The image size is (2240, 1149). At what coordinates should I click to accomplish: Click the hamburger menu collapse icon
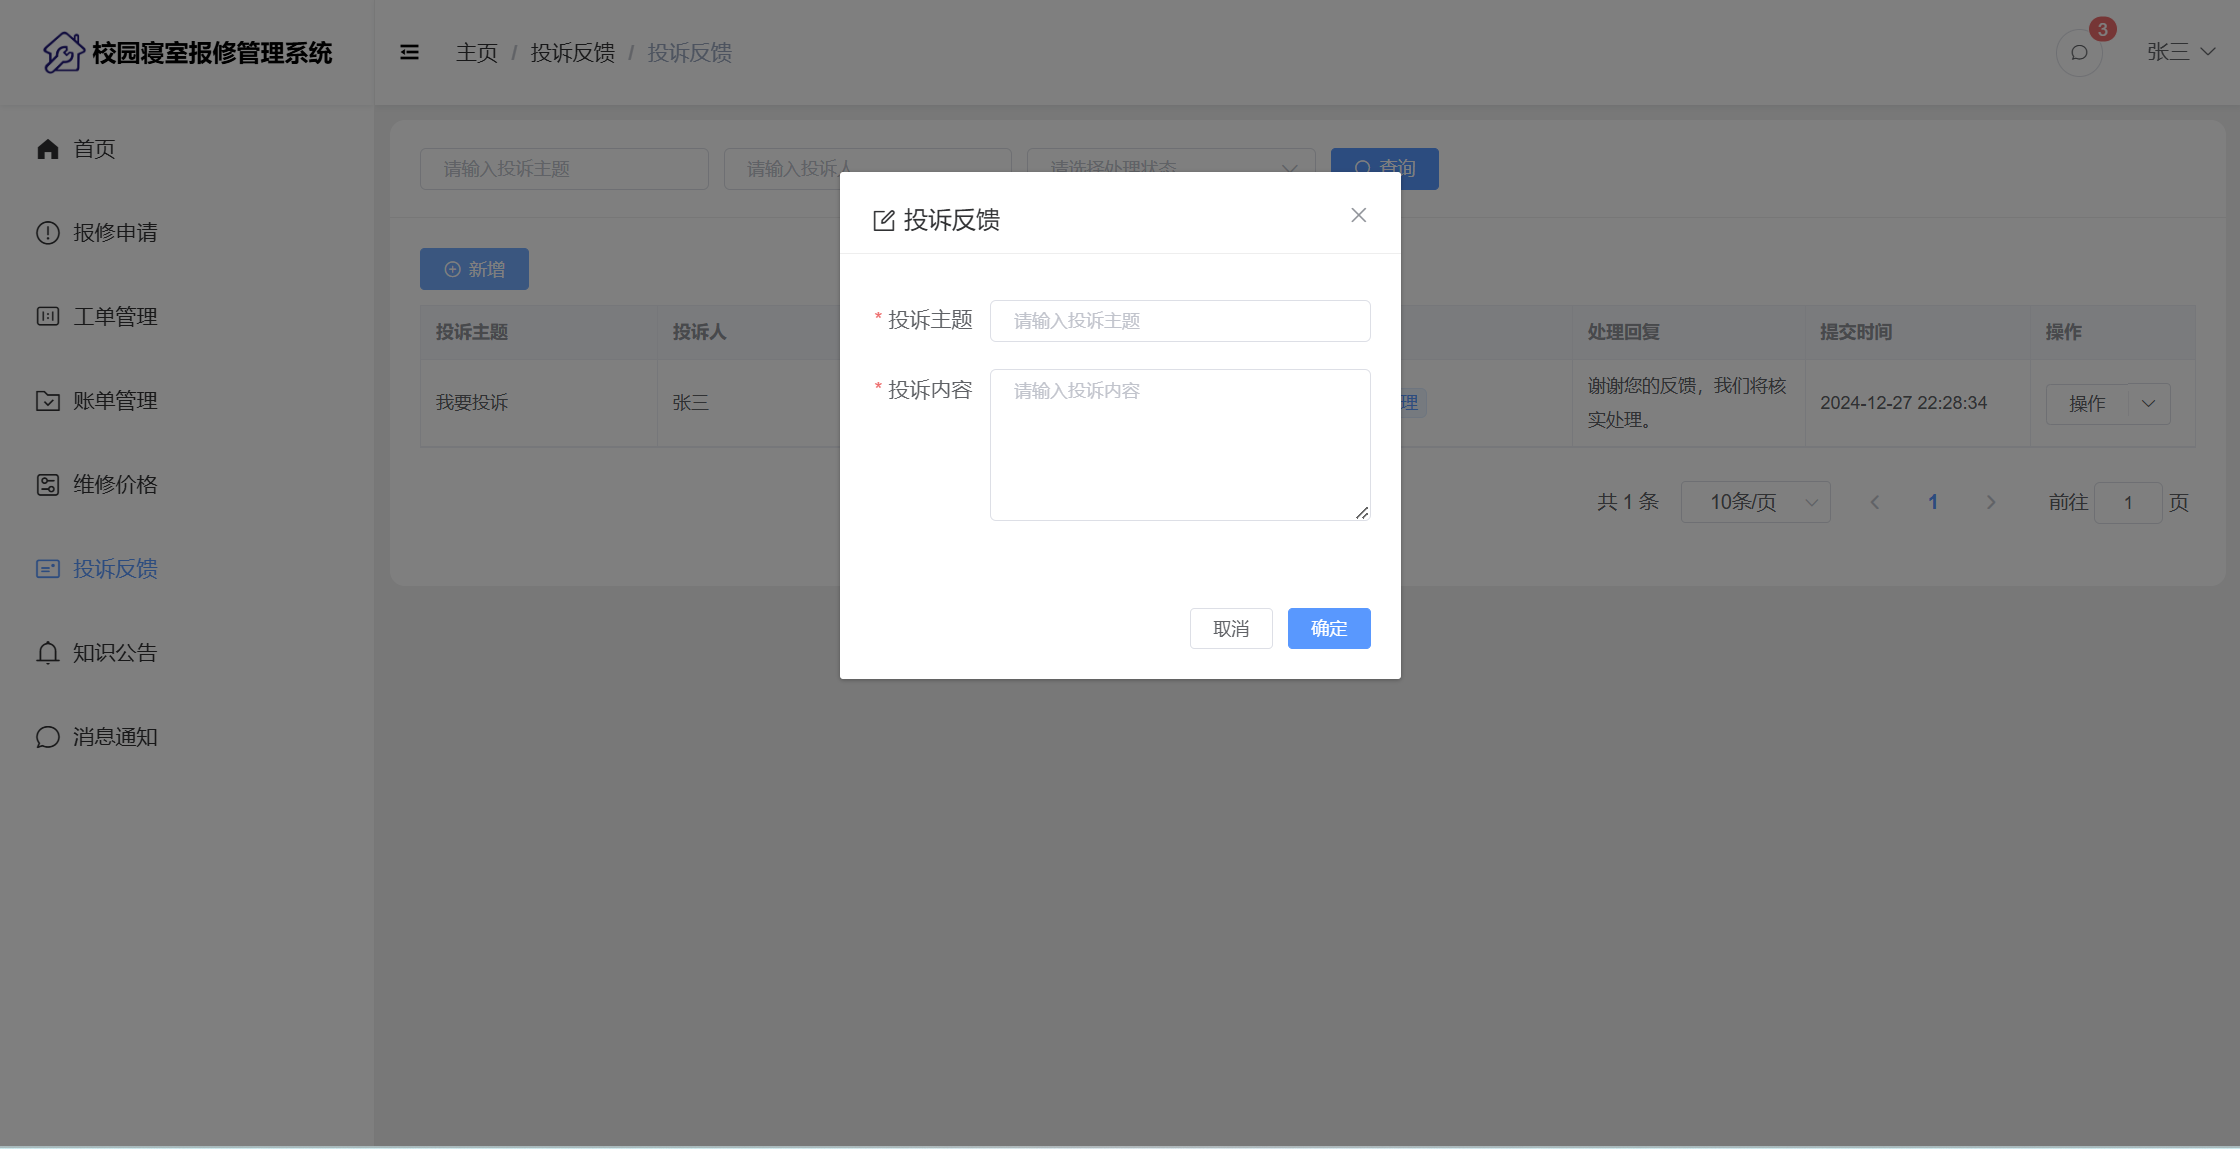[x=409, y=52]
